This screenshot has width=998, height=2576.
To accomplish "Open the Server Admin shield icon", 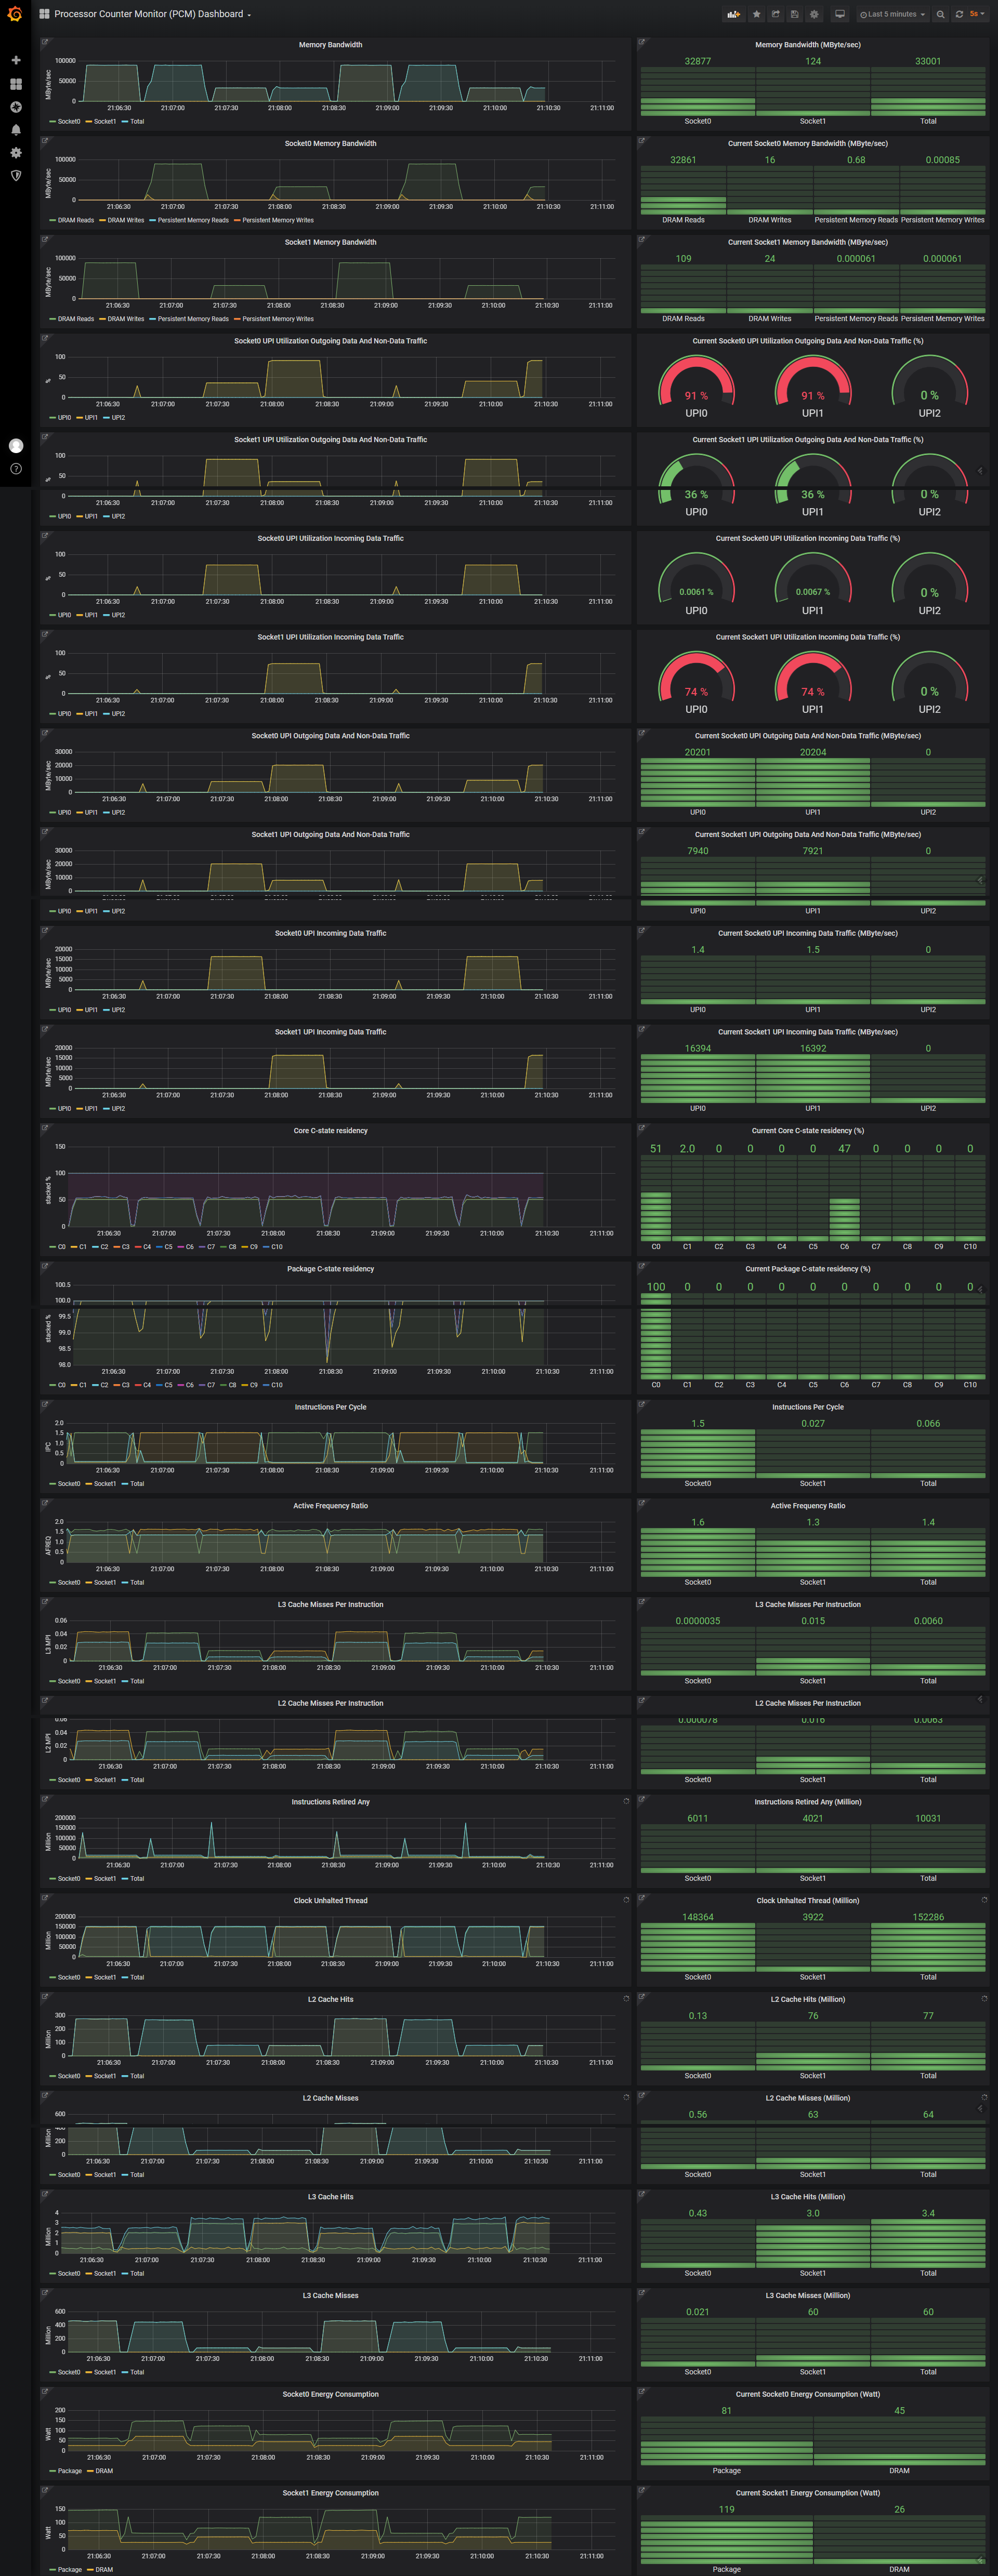I will point(15,176).
